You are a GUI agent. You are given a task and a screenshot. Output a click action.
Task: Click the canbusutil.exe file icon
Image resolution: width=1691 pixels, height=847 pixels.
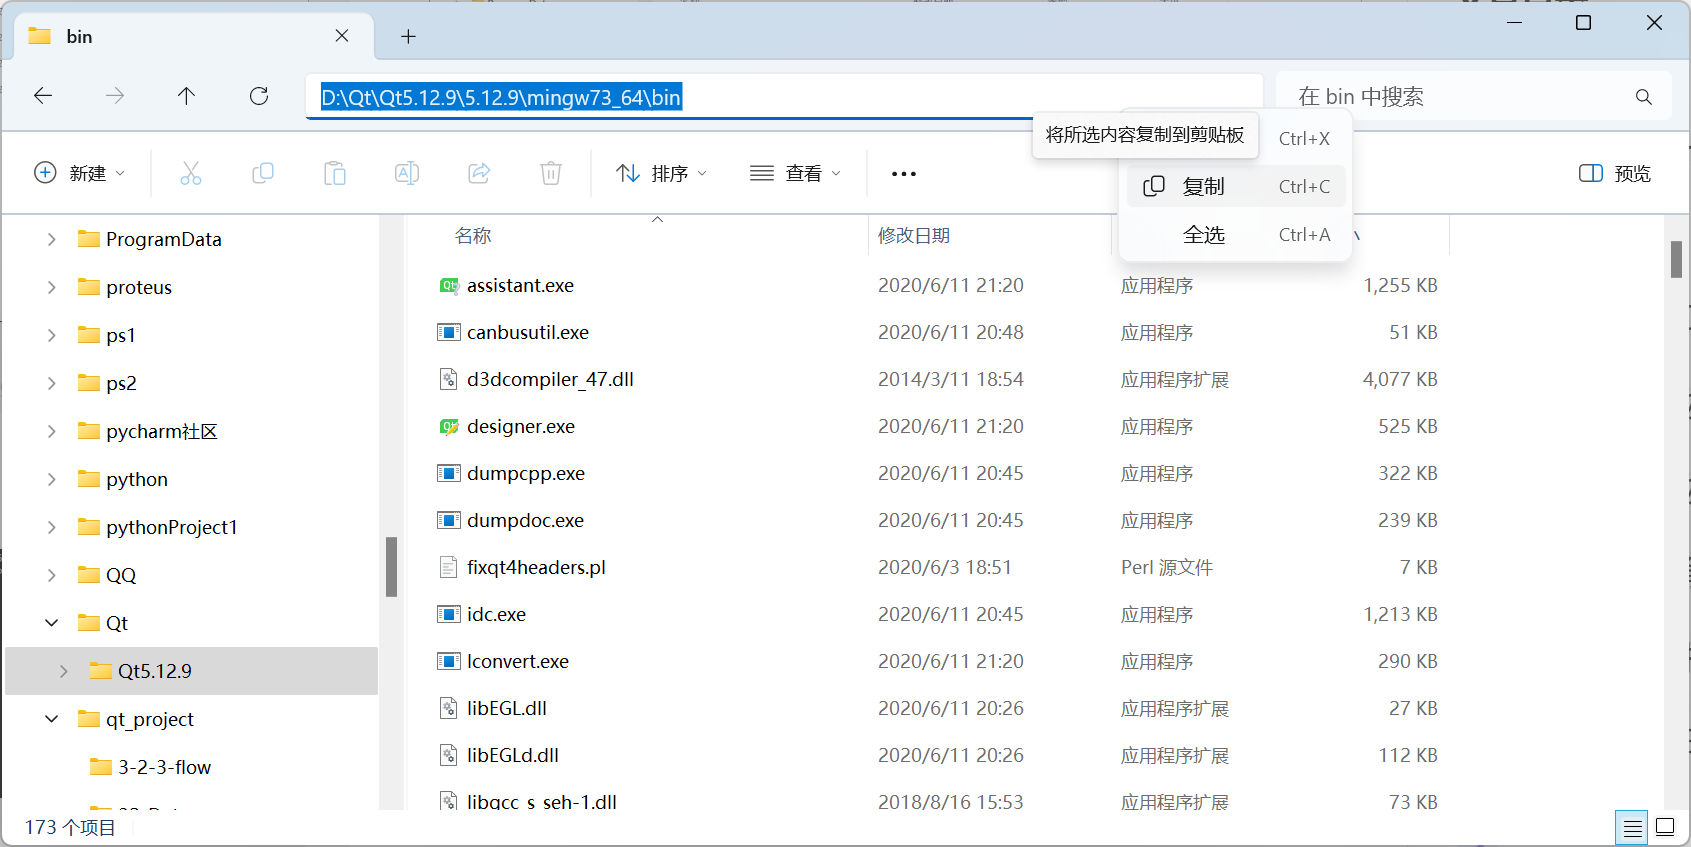(x=449, y=332)
